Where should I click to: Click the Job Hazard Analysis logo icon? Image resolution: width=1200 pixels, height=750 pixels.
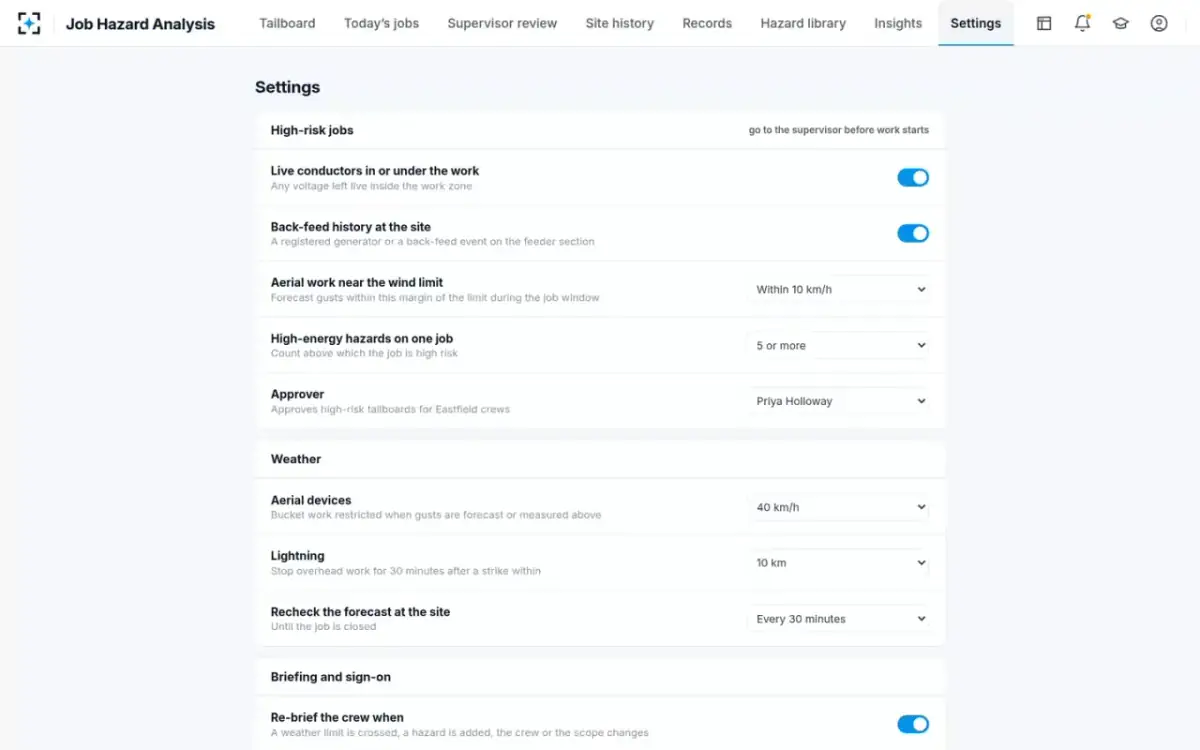coord(29,23)
